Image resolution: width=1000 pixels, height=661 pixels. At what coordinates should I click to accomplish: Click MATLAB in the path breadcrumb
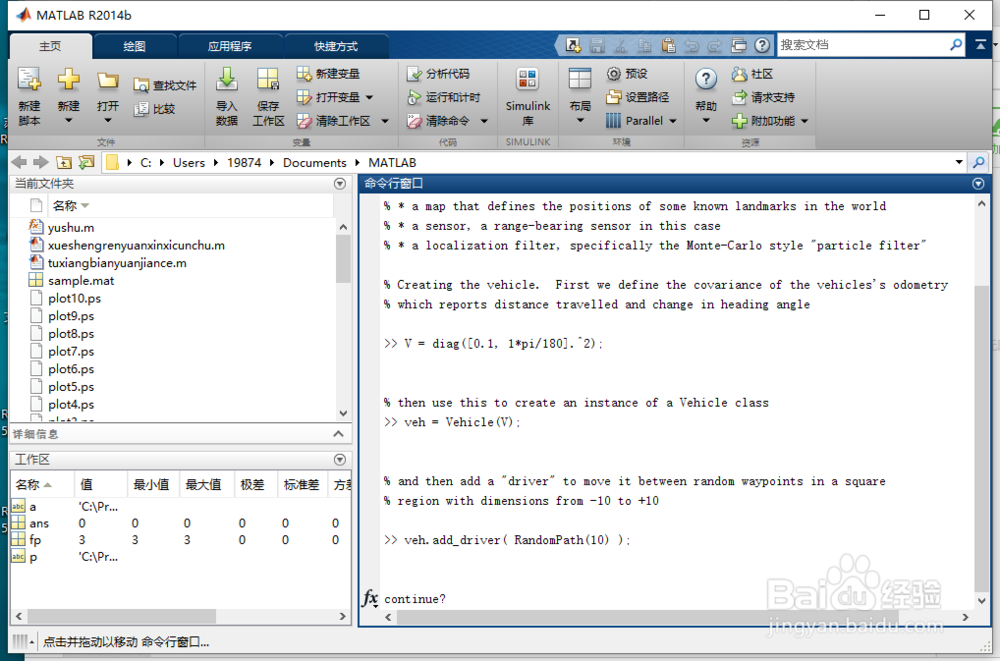pyautogui.click(x=392, y=163)
